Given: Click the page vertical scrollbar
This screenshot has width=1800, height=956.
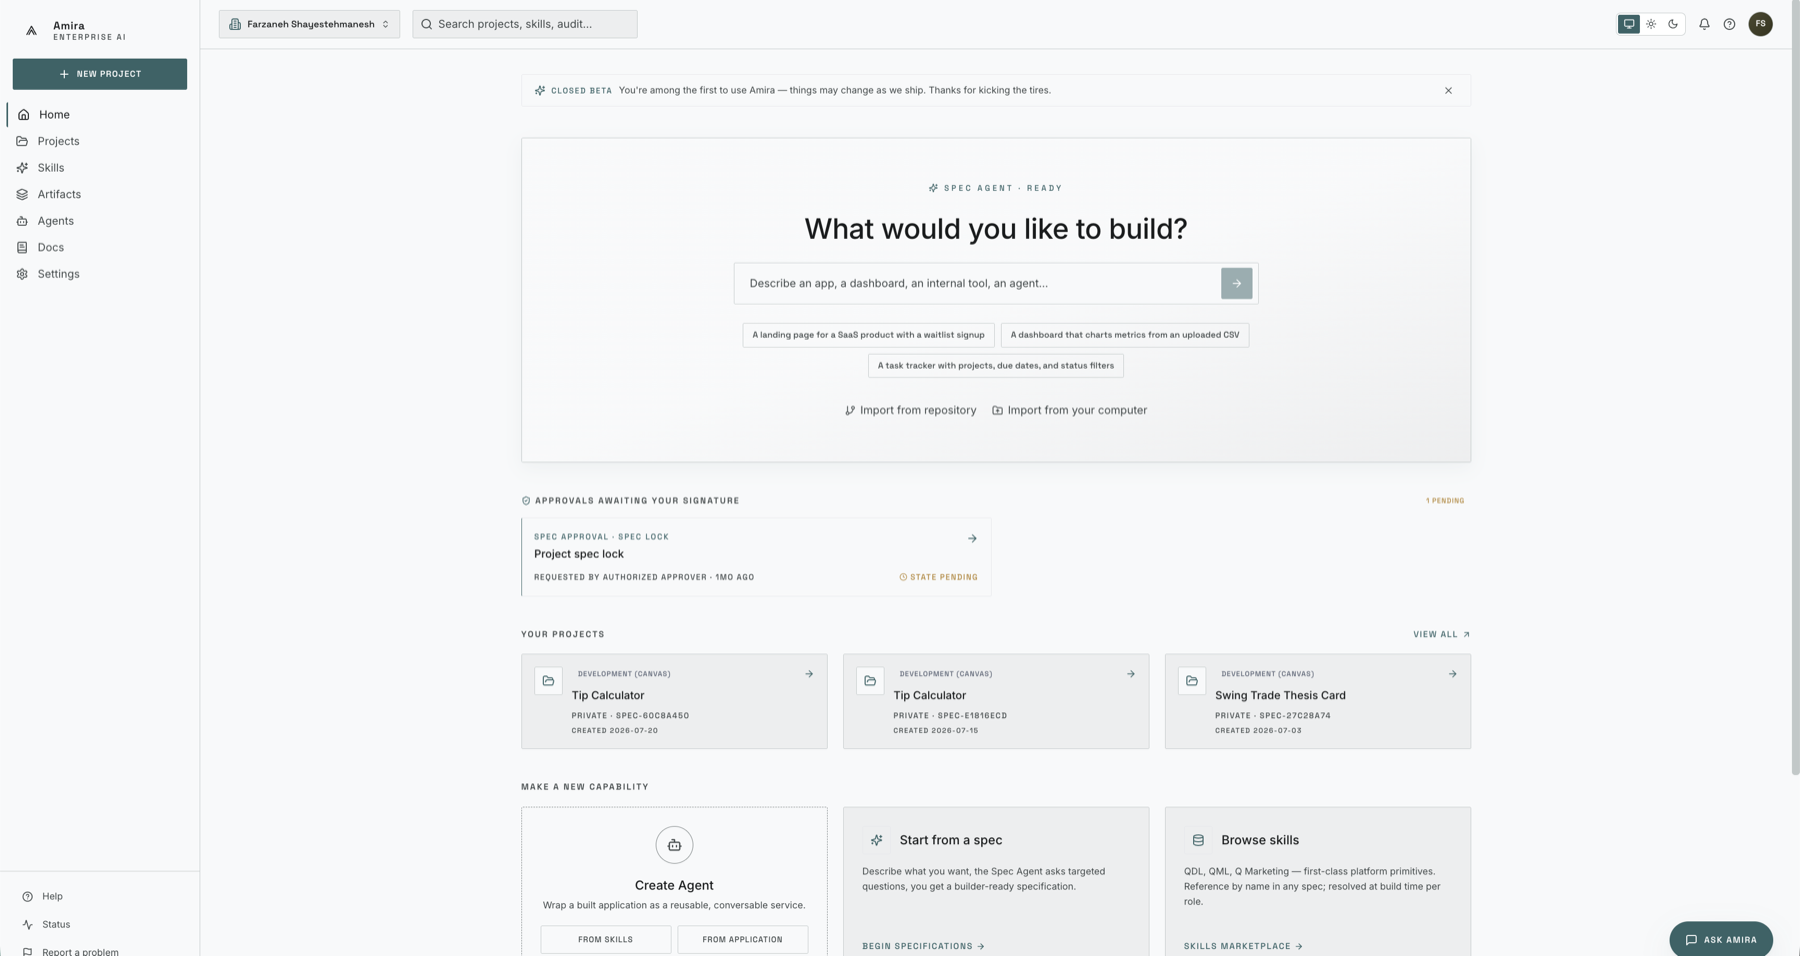Looking at the screenshot, I should point(1795,390).
